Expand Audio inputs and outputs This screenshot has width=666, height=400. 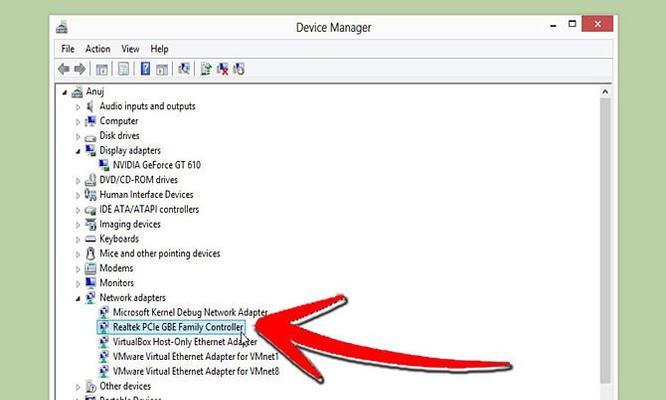pyautogui.click(x=78, y=107)
